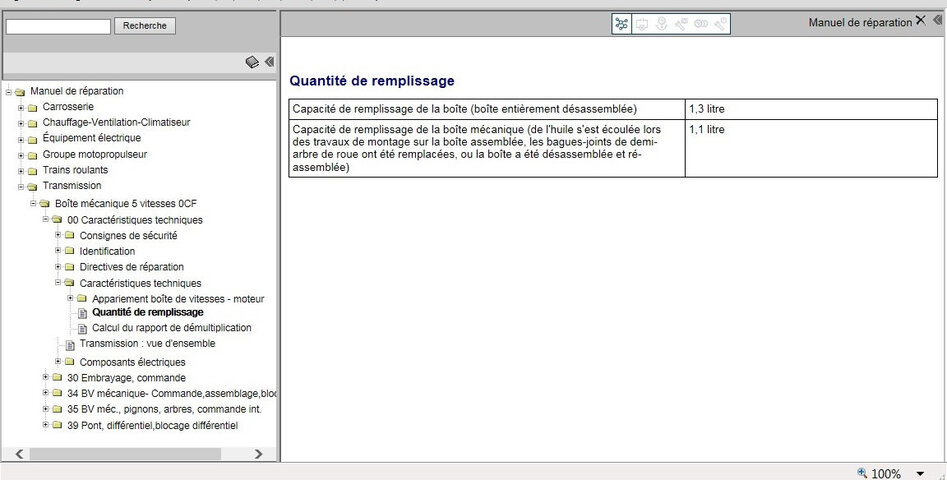Click the tree horizontal scrollbar thumb
This screenshot has height=480, width=947.
(x=125, y=454)
